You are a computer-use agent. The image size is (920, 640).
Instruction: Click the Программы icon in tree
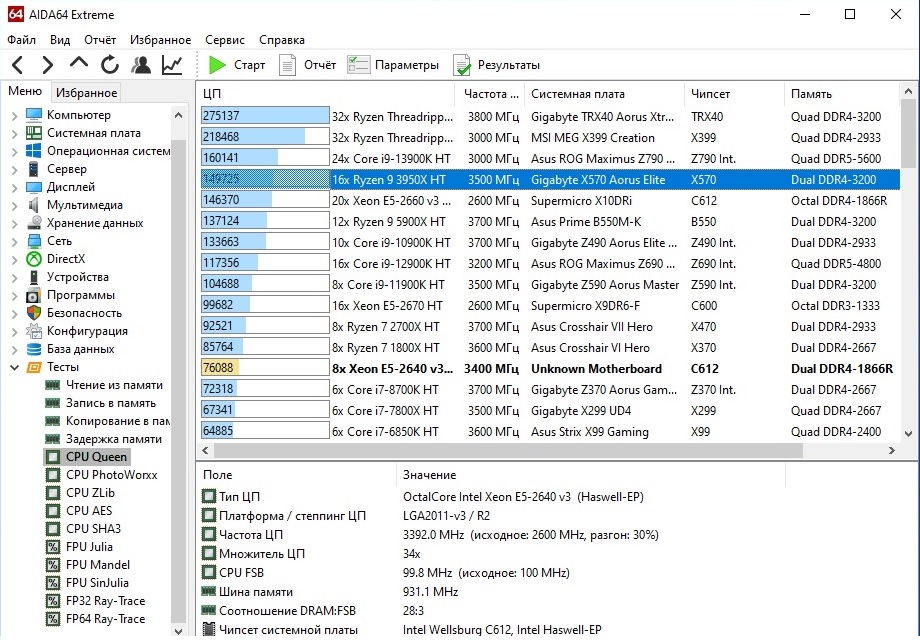coord(34,295)
